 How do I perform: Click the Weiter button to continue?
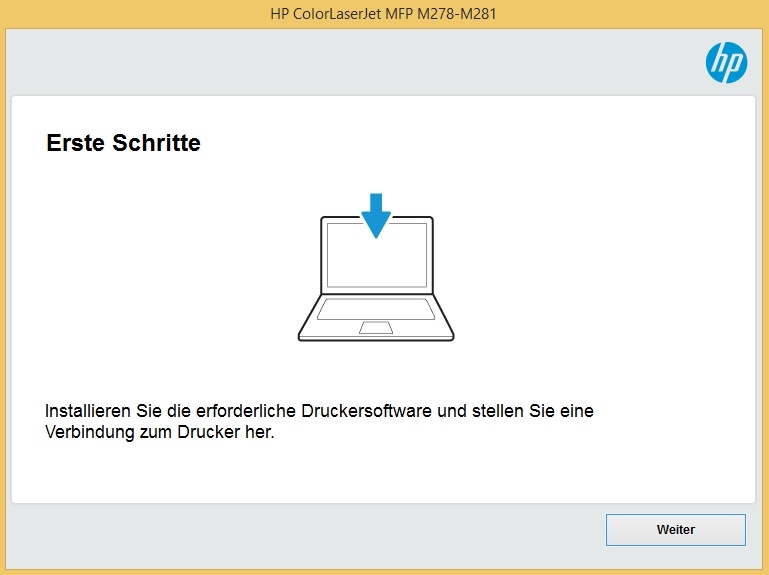[x=675, y=530]
